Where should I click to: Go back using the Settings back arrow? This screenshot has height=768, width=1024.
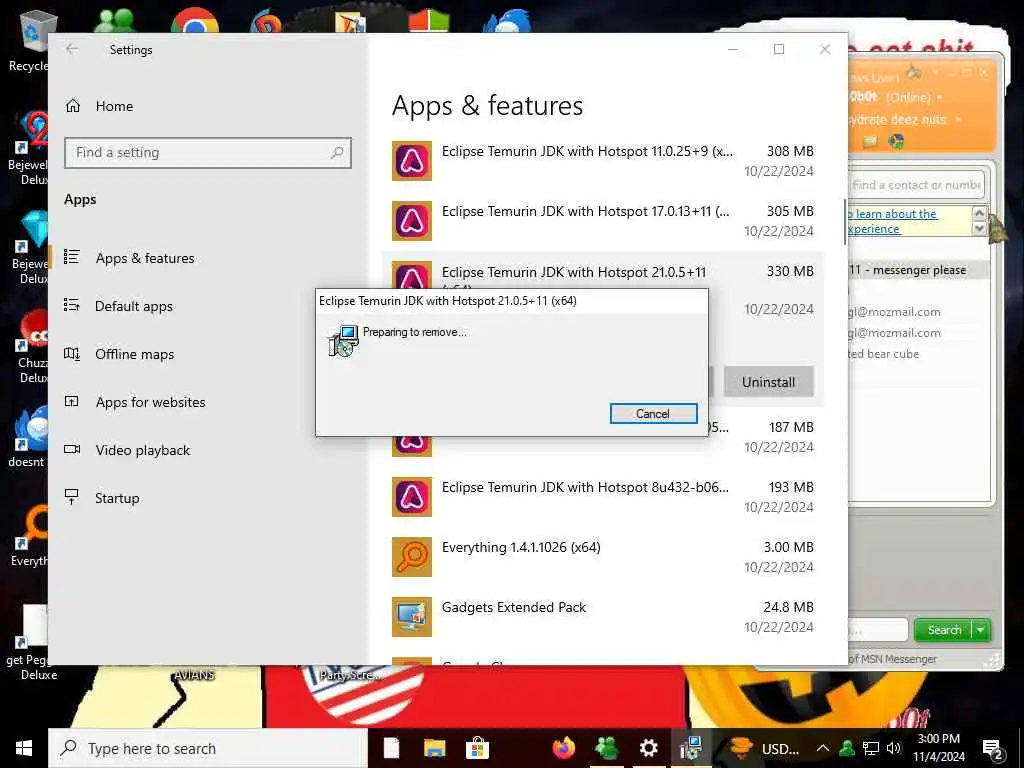pyautogui.click(x=72, y=49)
